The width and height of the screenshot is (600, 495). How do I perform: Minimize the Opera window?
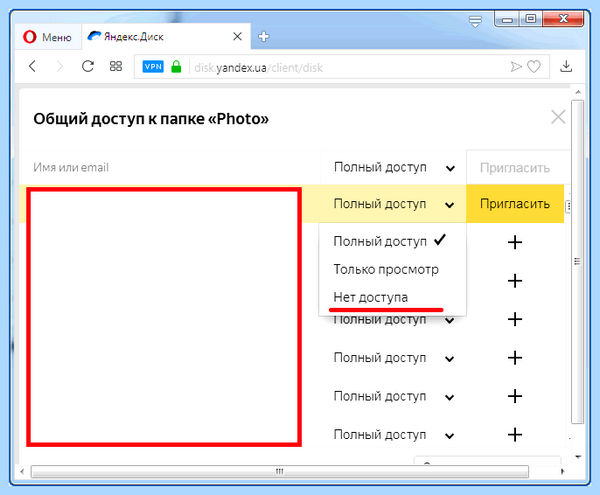(x=507, y=19)
